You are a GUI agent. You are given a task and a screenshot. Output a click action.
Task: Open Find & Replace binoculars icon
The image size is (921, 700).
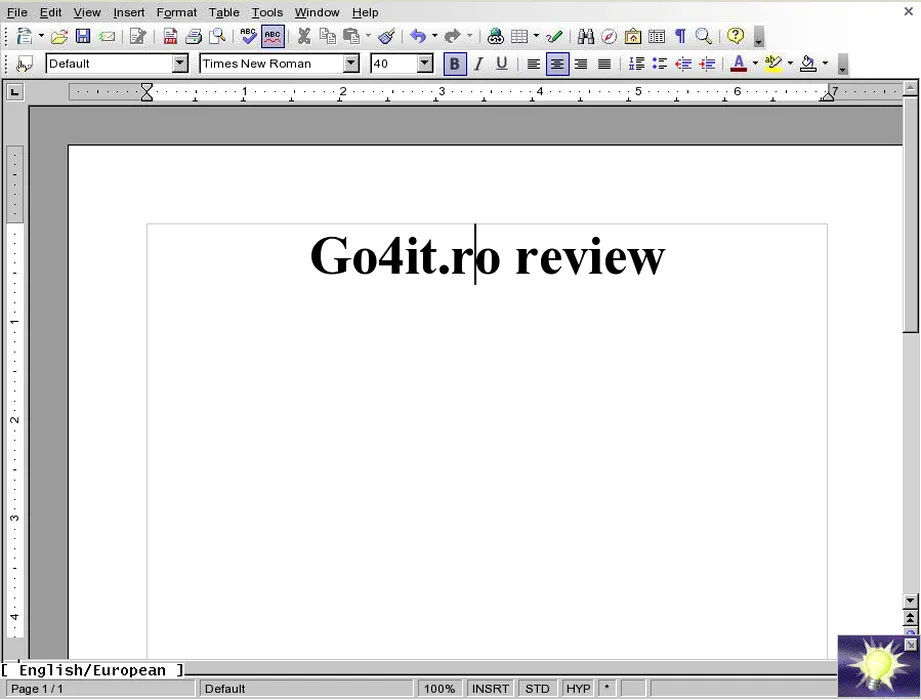point(586,37)
